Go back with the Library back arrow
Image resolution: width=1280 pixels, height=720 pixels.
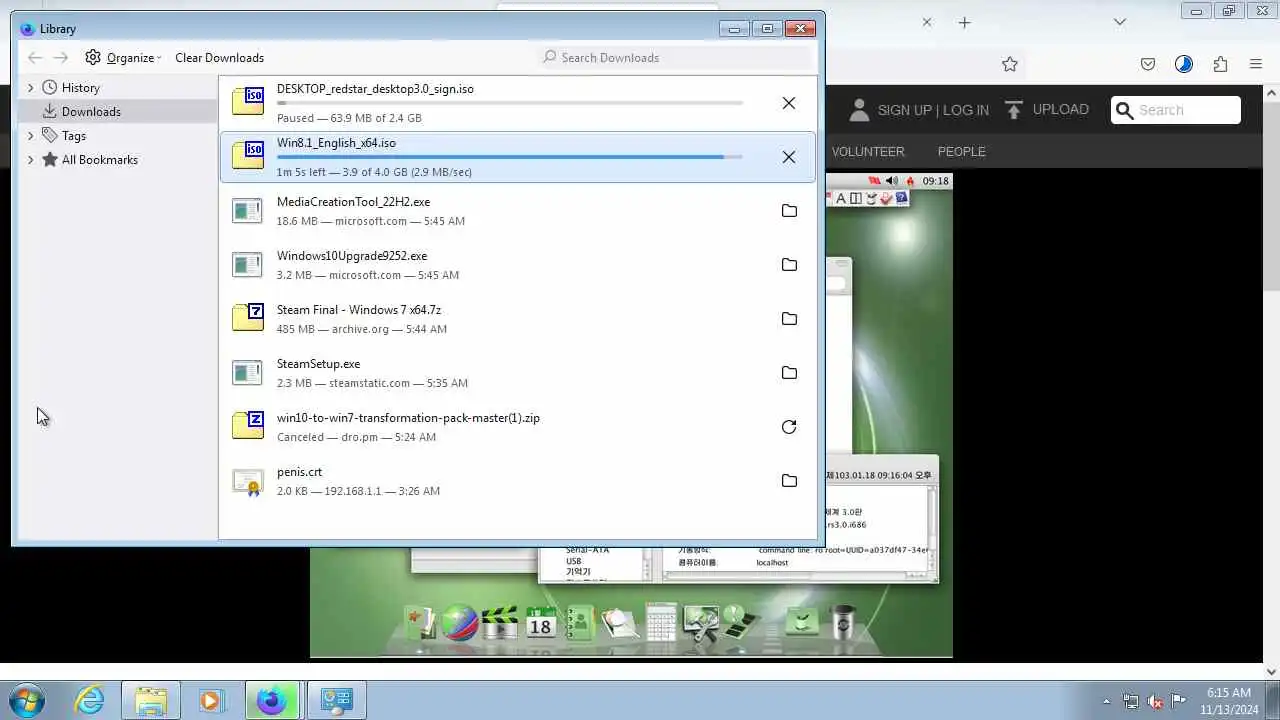(x=35, y=57)
